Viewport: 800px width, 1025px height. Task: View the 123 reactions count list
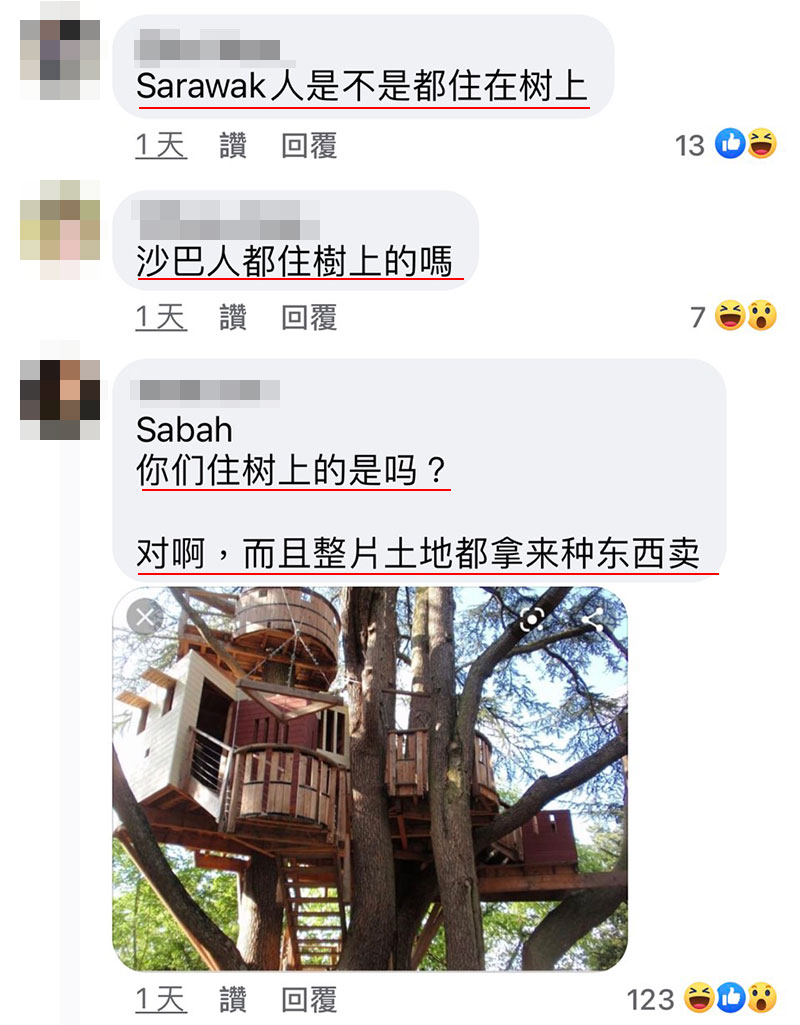tap(650, 999)
